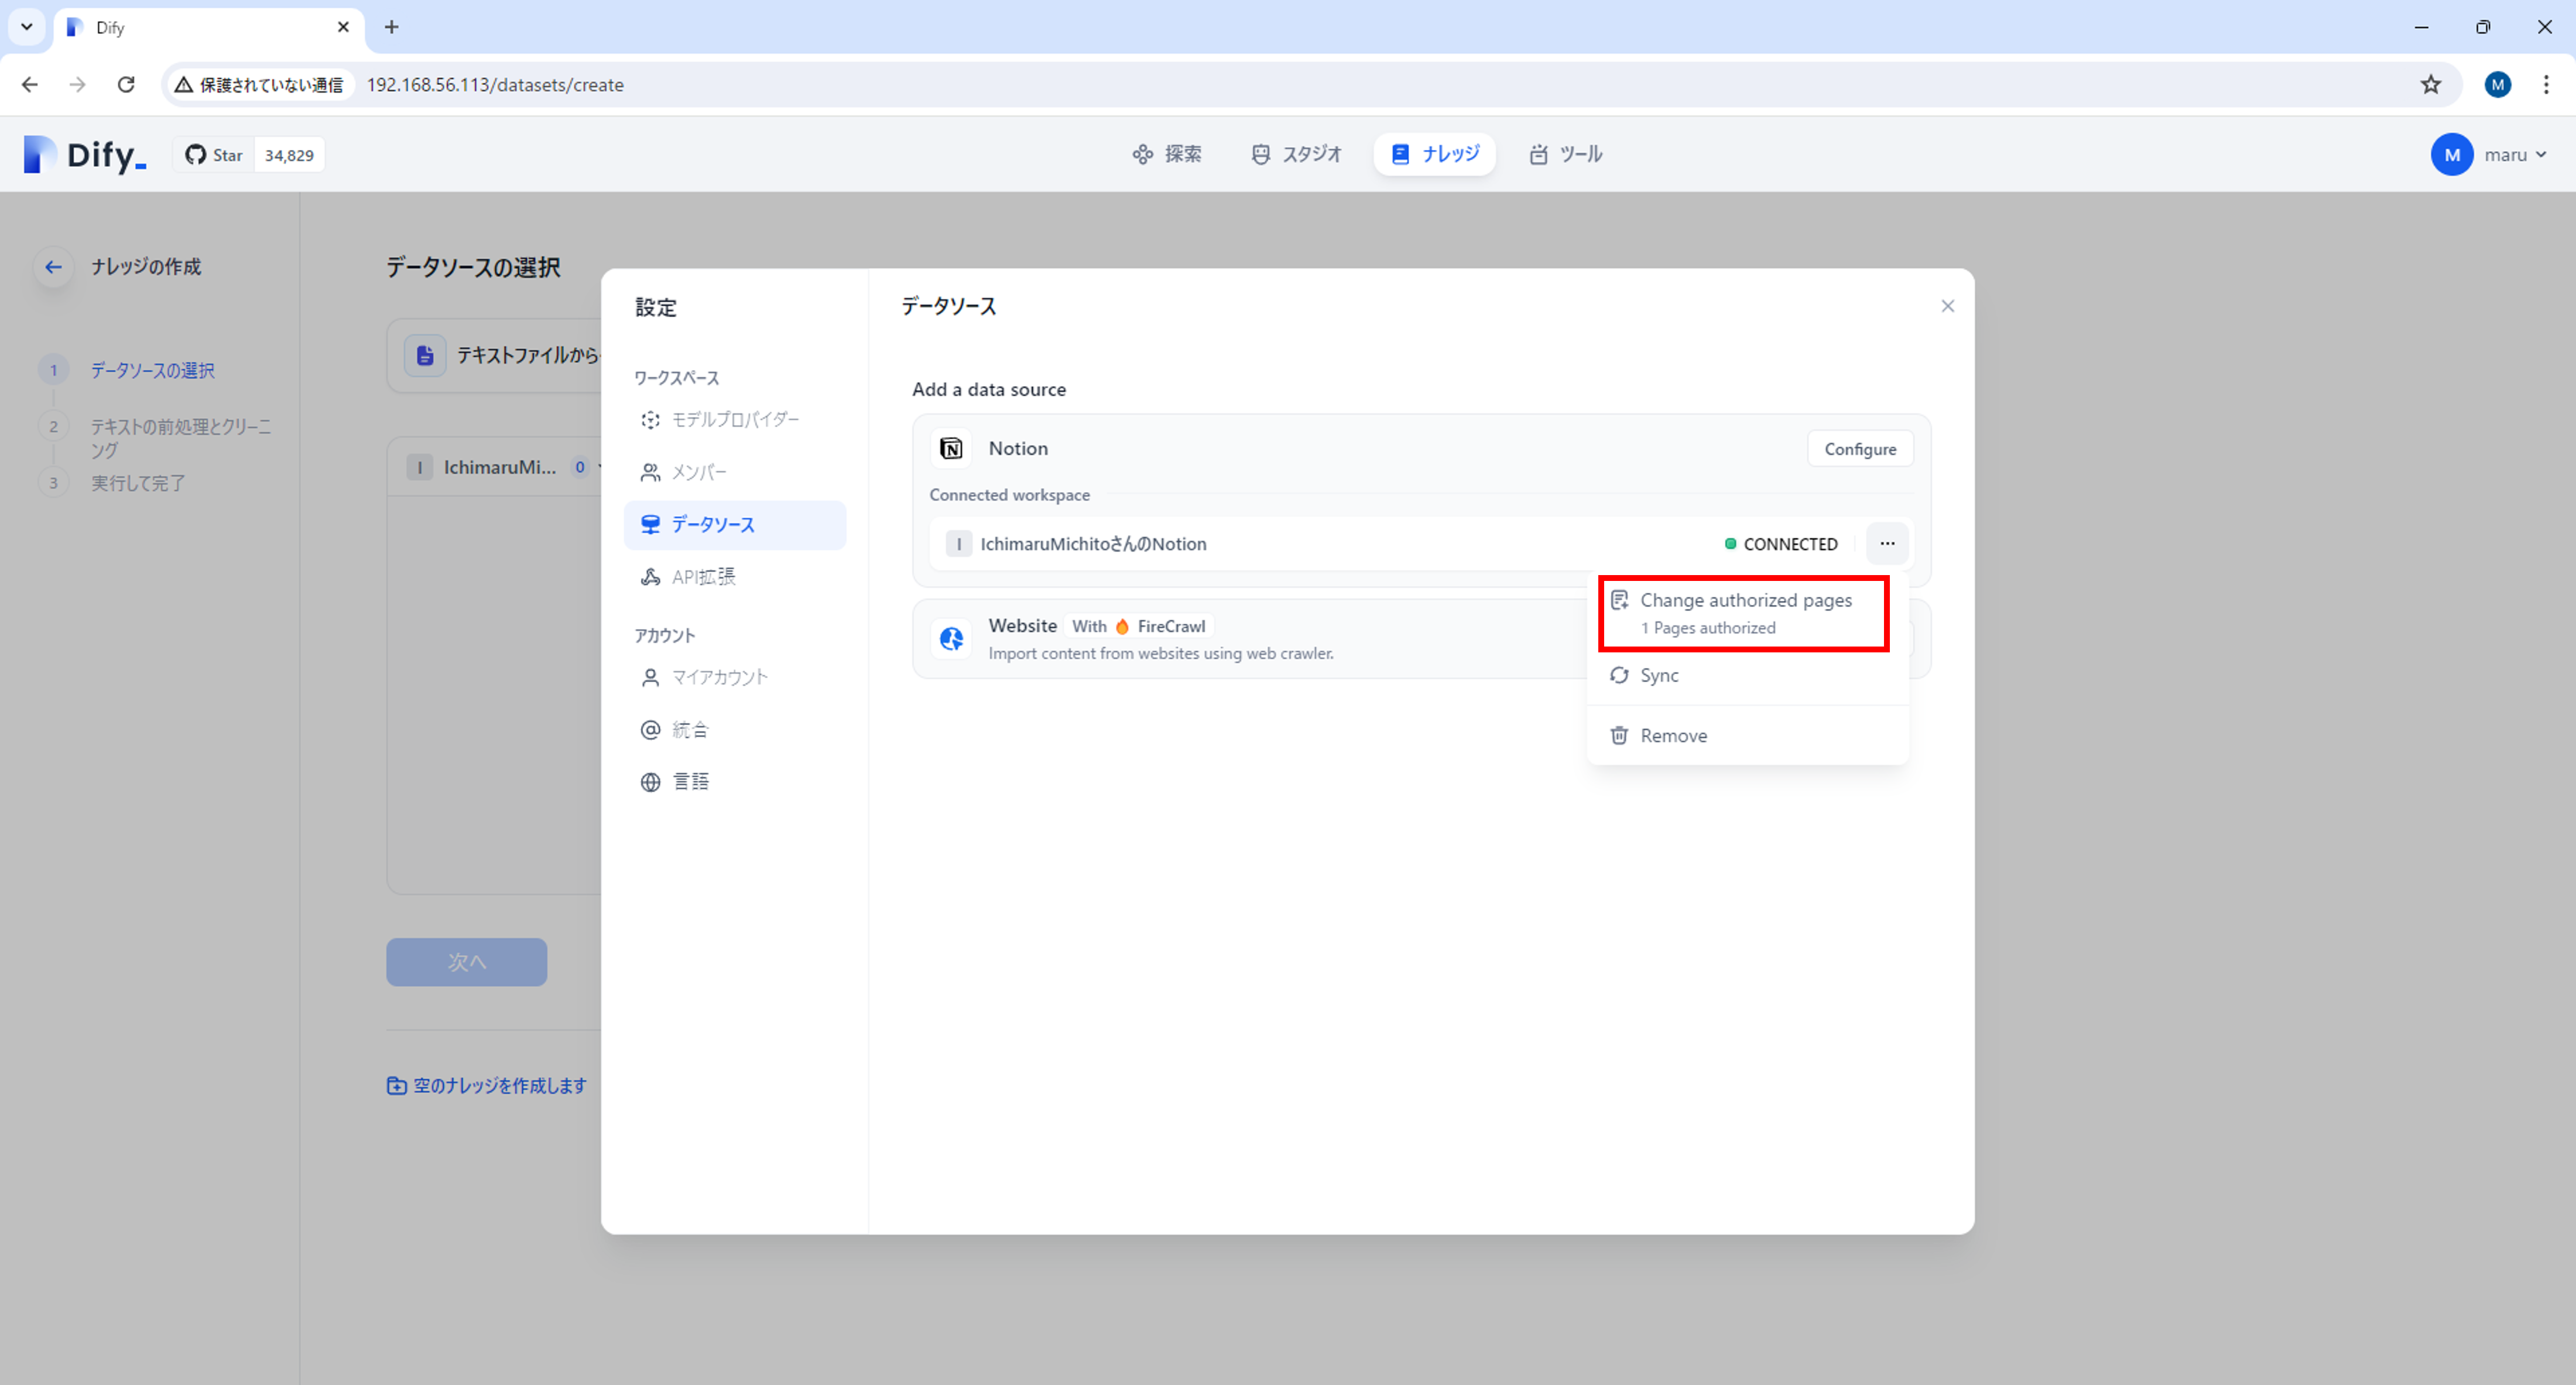Open the maru account dropdown
Viewport: 2576px width, 1385px height.
pyautogui.click(x=2489, y=155)
